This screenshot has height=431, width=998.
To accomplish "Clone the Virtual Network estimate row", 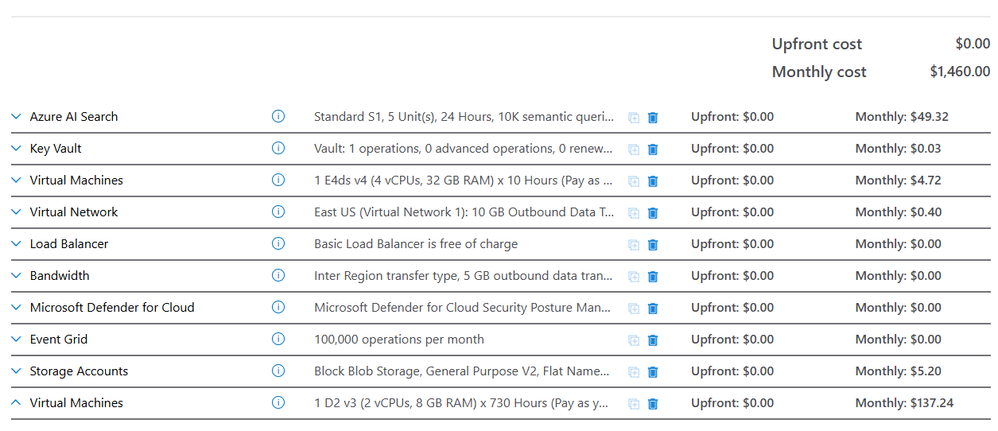I will (x=633, y=213).
